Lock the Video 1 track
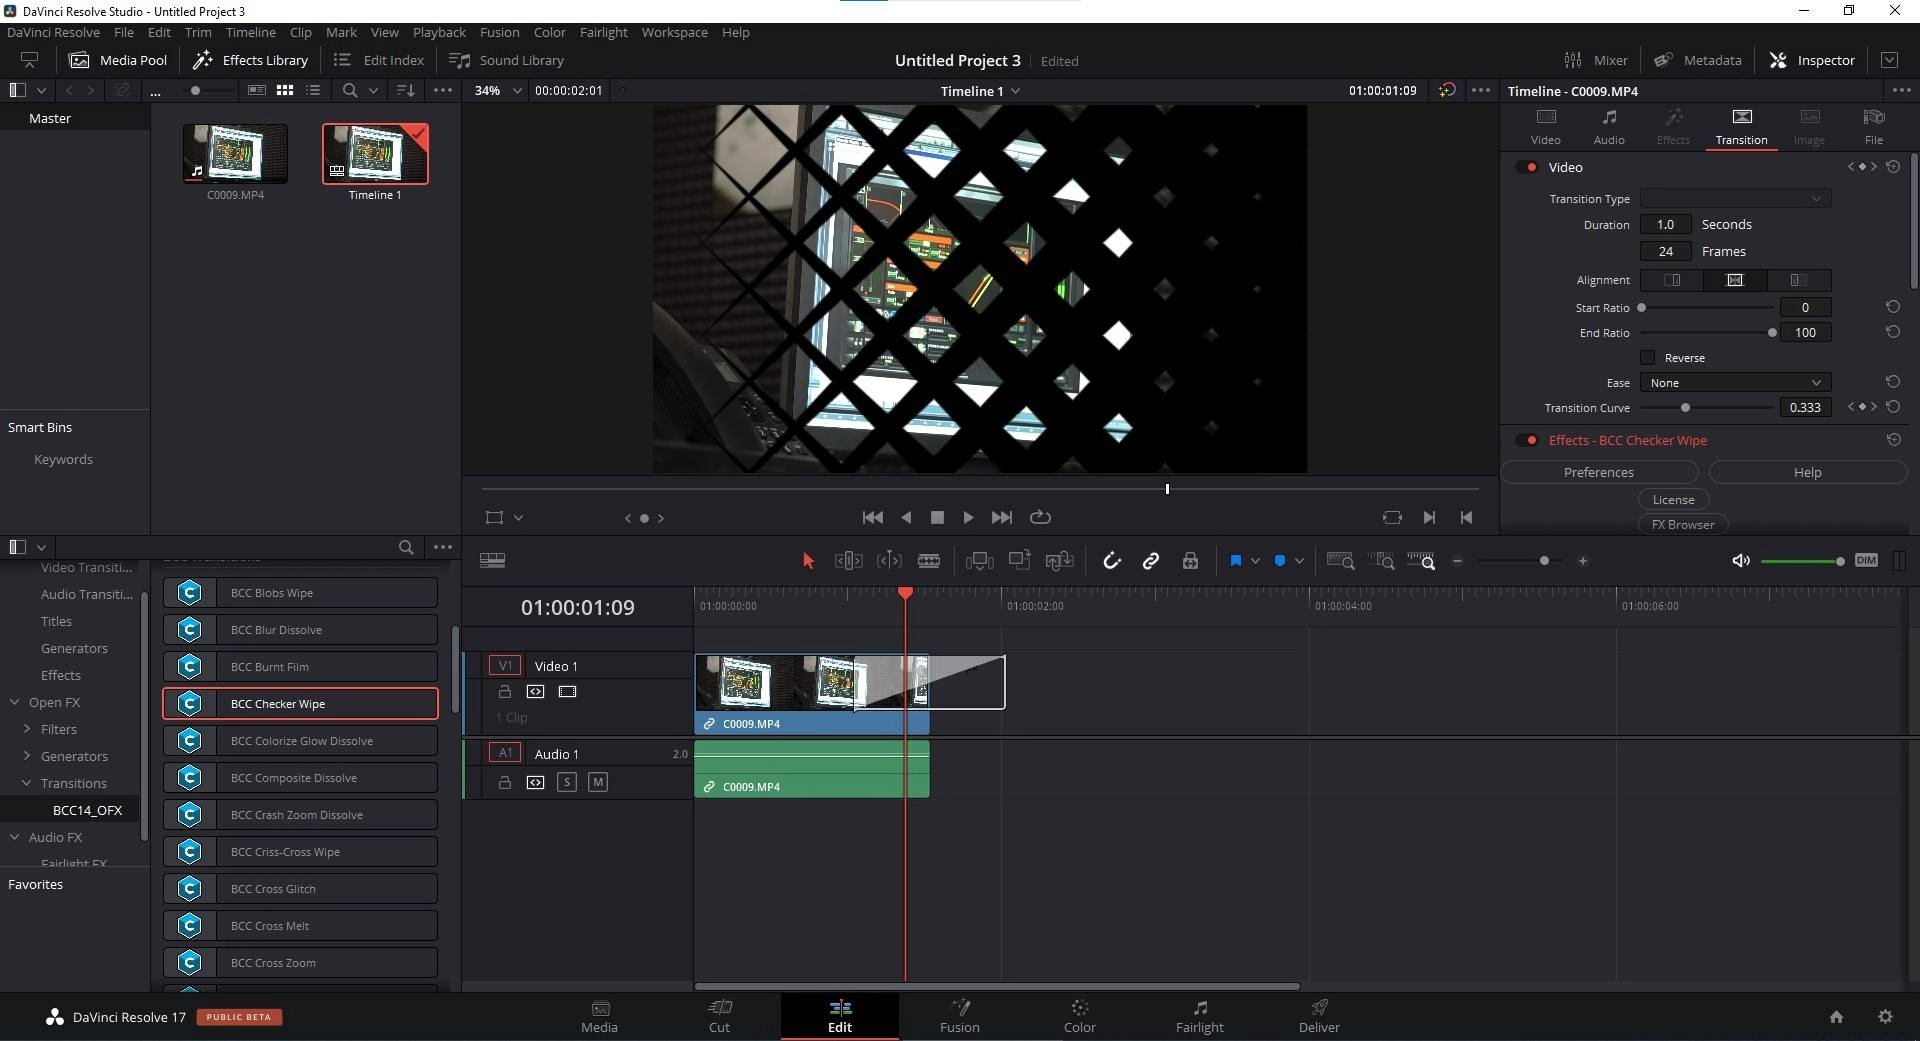This screenshot has height=1041, width=1920. tap(505, 692)
